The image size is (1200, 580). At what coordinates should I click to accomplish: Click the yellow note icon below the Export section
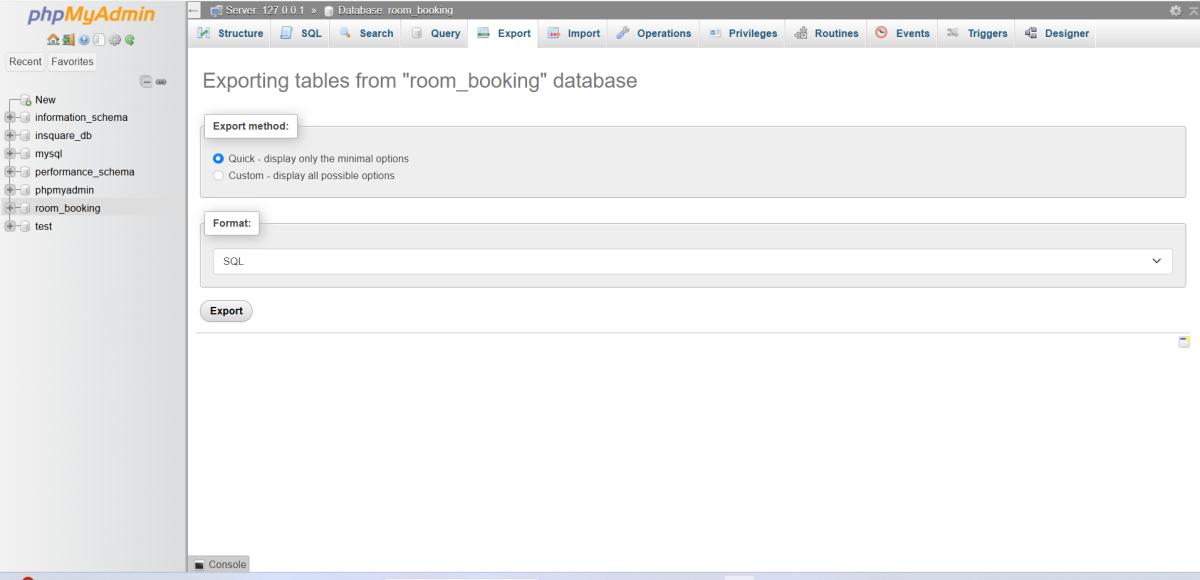(1184, 342)
